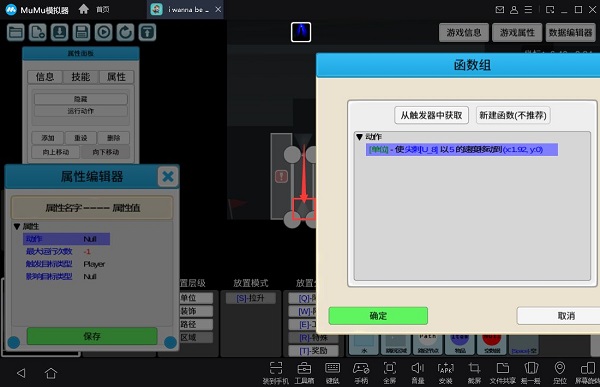
Task: Click 删除 button in 属性面板
Action: click(x=113, y=138)
